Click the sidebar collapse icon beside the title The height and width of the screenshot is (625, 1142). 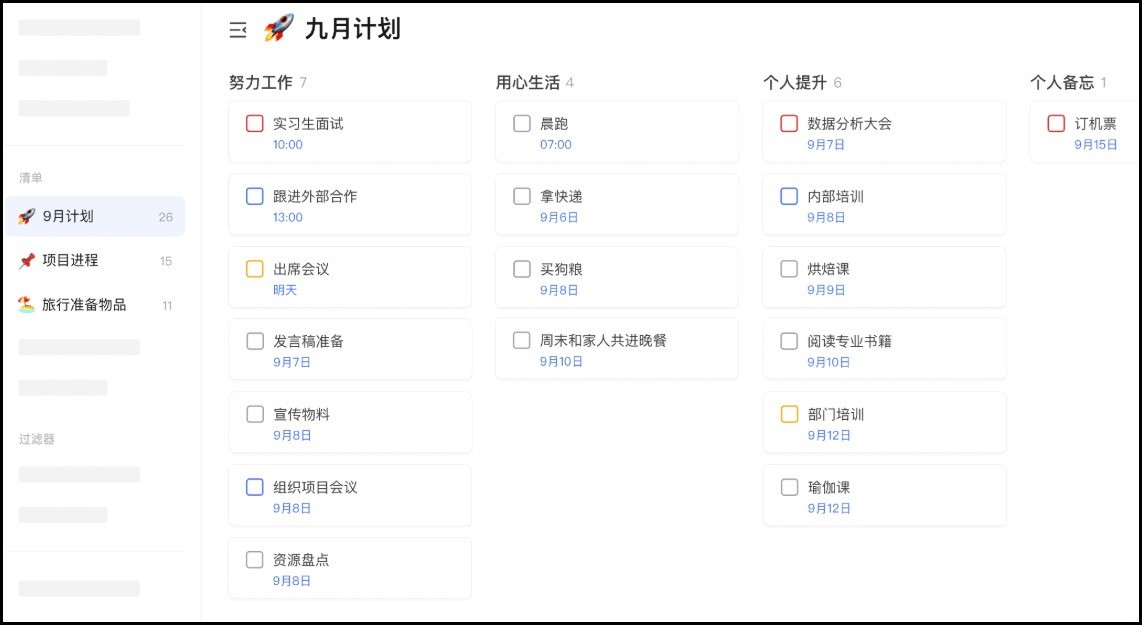tap(237, 30)
